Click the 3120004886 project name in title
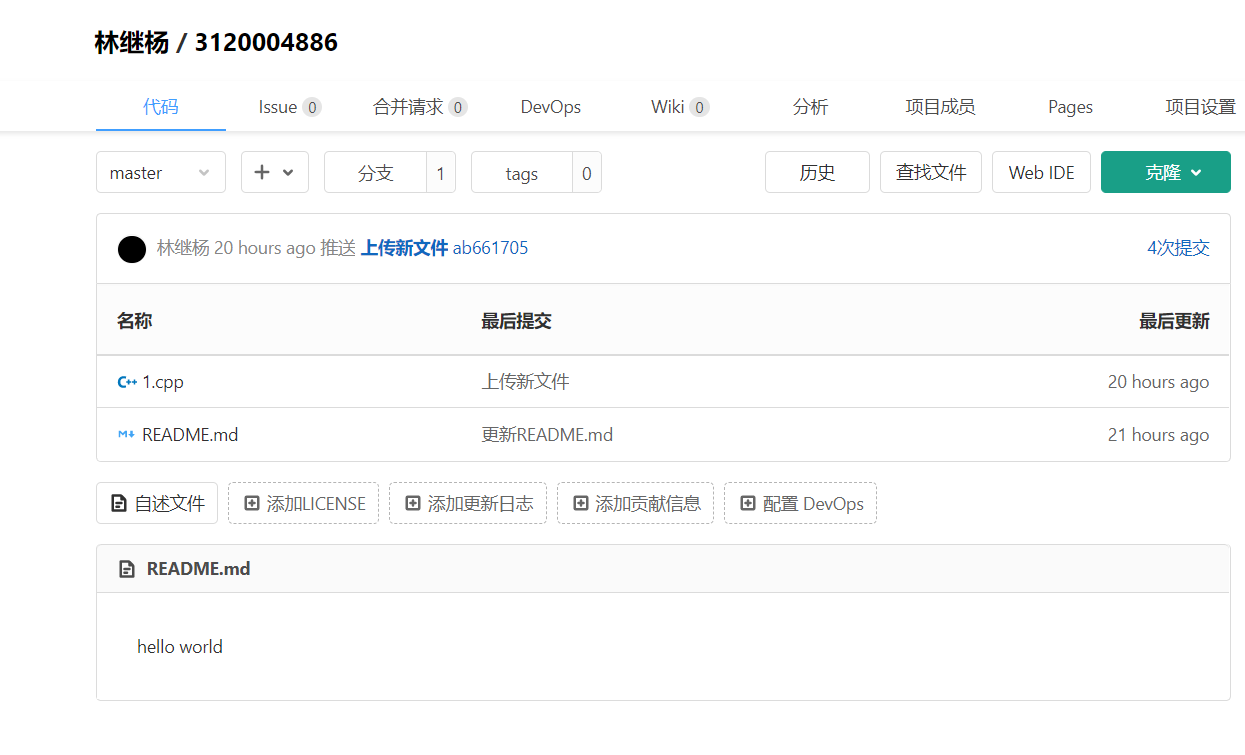1245x755 pixels. (x=266, y=42)
